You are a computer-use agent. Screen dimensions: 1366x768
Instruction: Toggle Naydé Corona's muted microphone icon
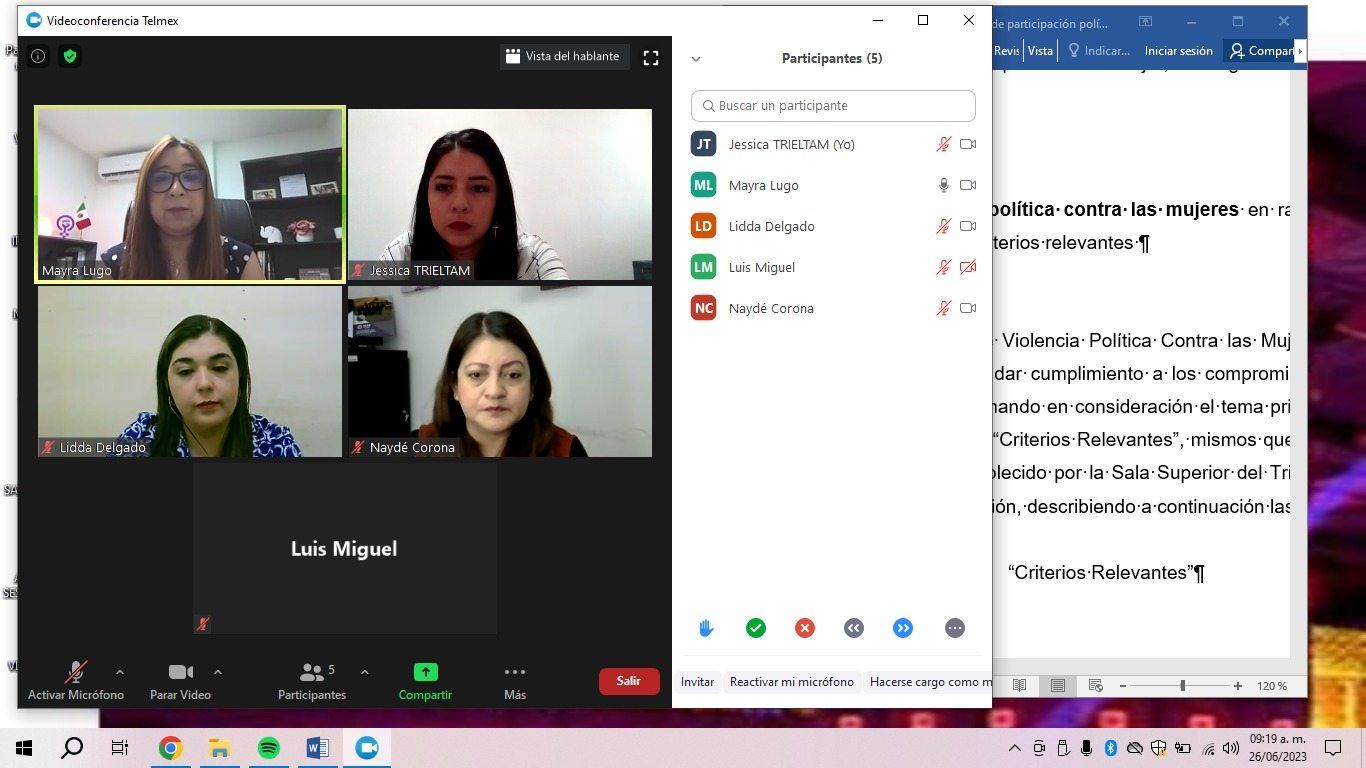(943, 309)
